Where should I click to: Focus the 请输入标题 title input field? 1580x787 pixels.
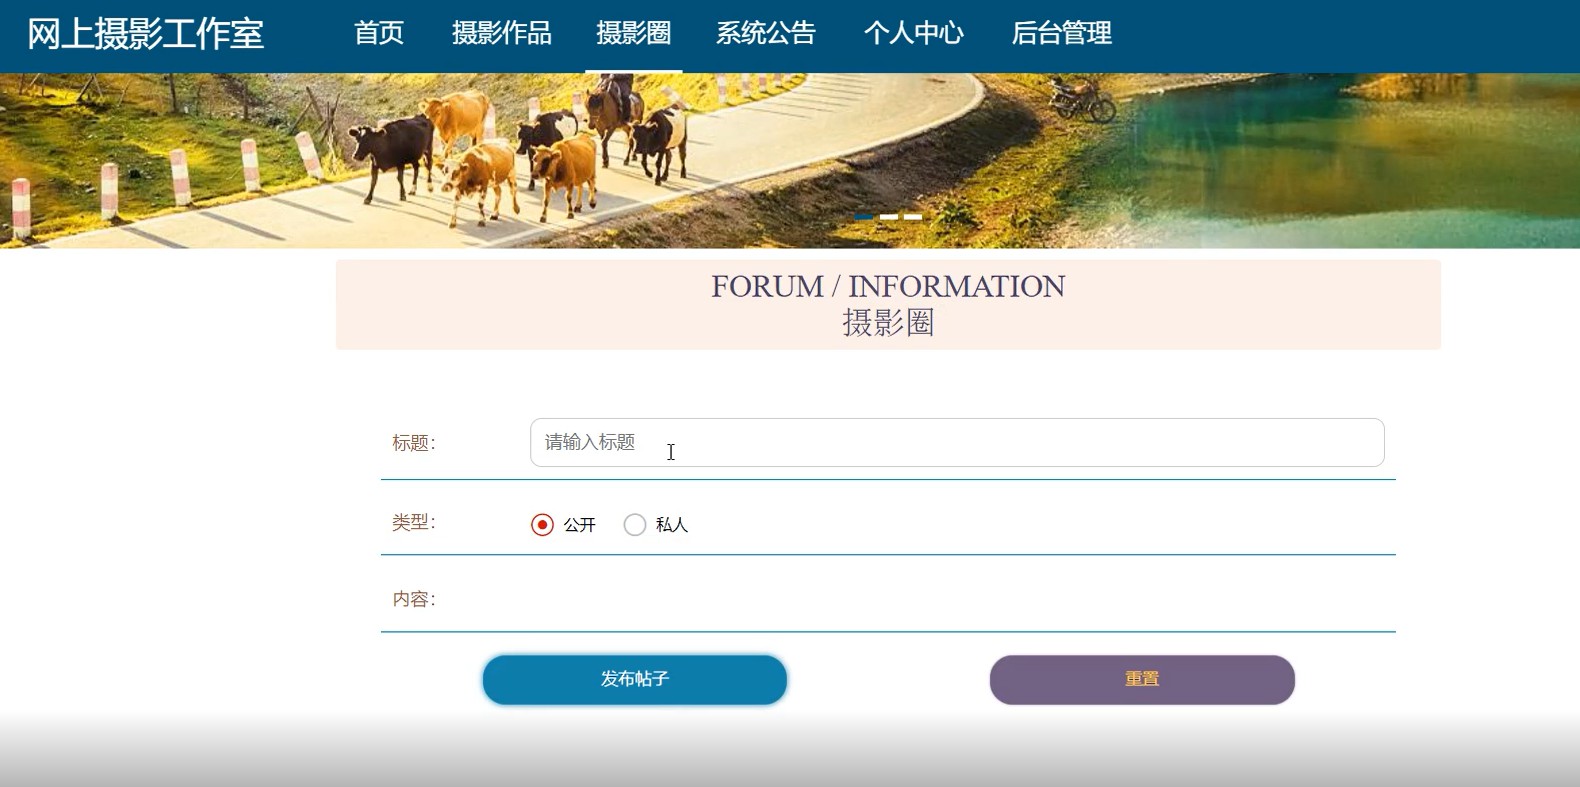957,442
